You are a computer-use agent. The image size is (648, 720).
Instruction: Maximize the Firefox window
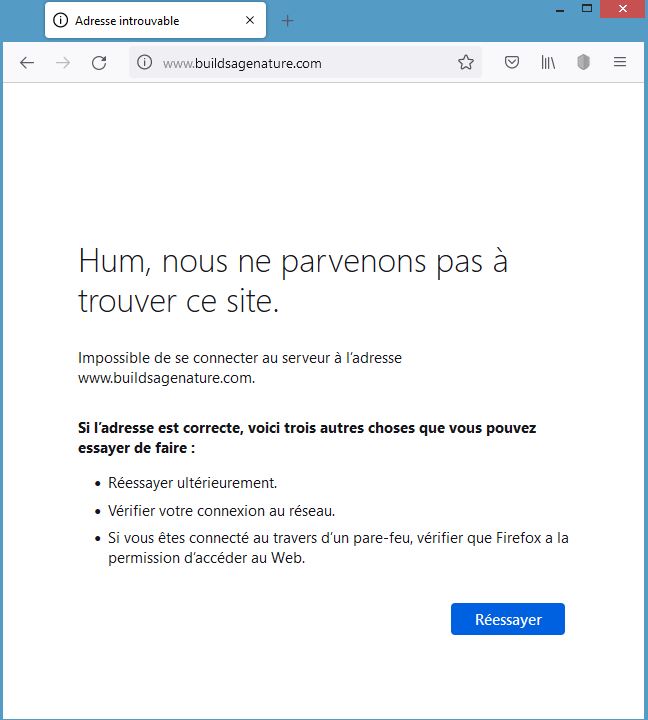coord(587,8)
